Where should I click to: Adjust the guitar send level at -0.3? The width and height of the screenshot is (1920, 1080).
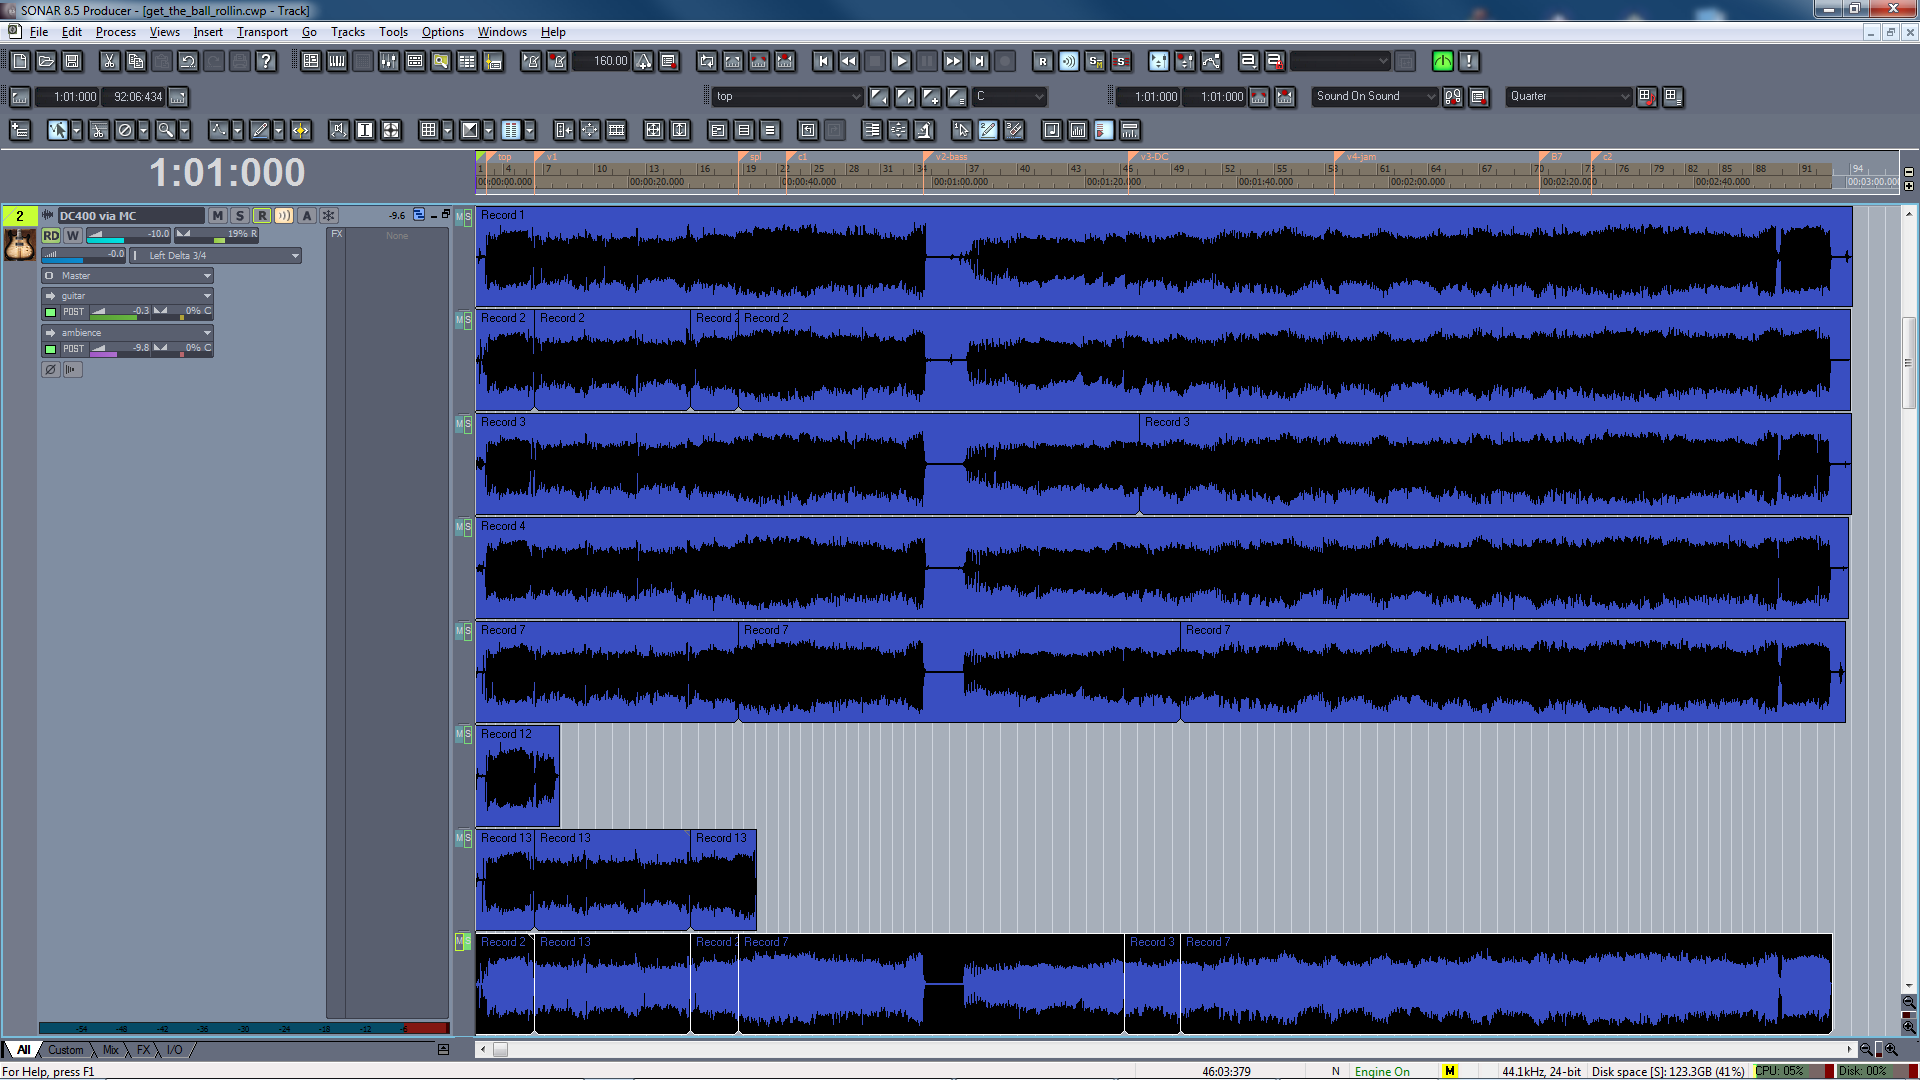click(x=120, y=312)
